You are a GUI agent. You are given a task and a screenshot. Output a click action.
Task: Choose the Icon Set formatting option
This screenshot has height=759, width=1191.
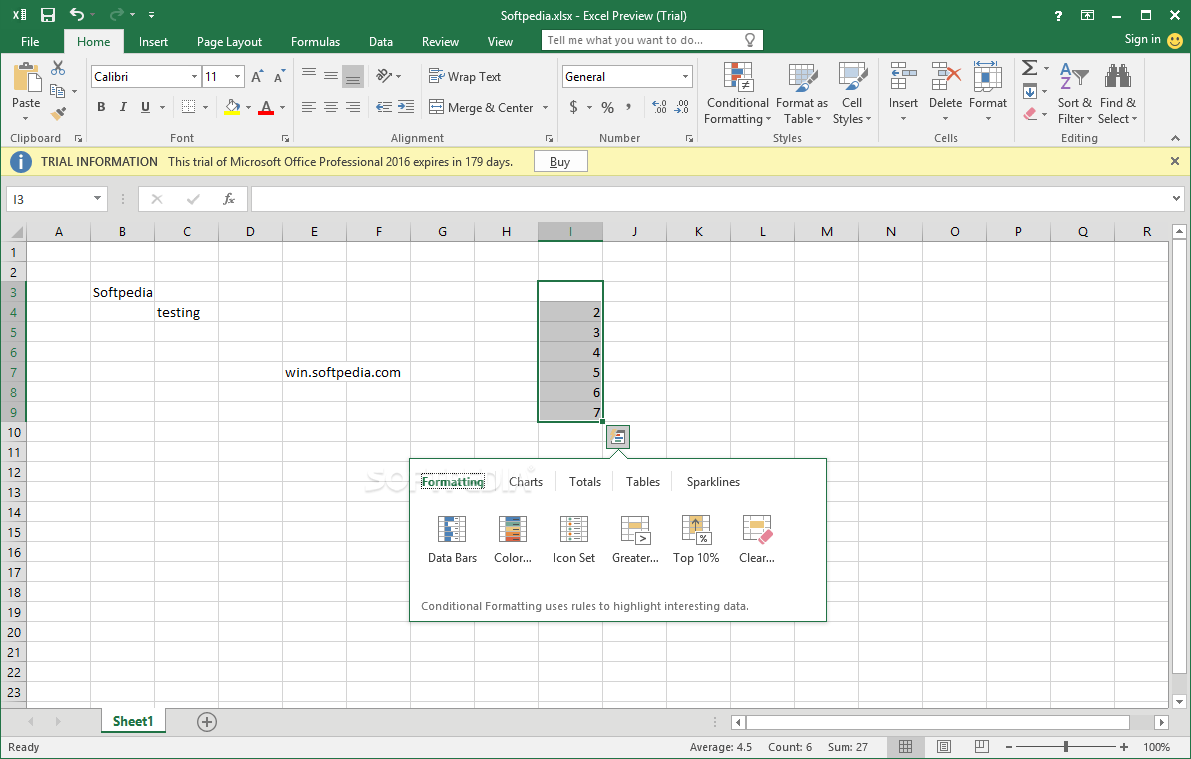click(x=573, y=538)
